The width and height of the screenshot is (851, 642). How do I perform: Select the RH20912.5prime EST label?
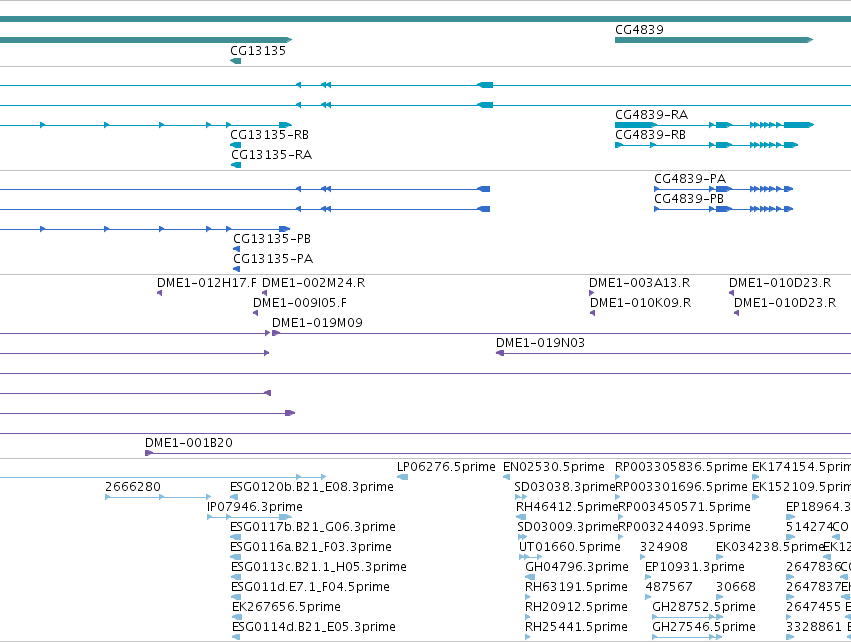pyautogui.click(x=576, y=607)
